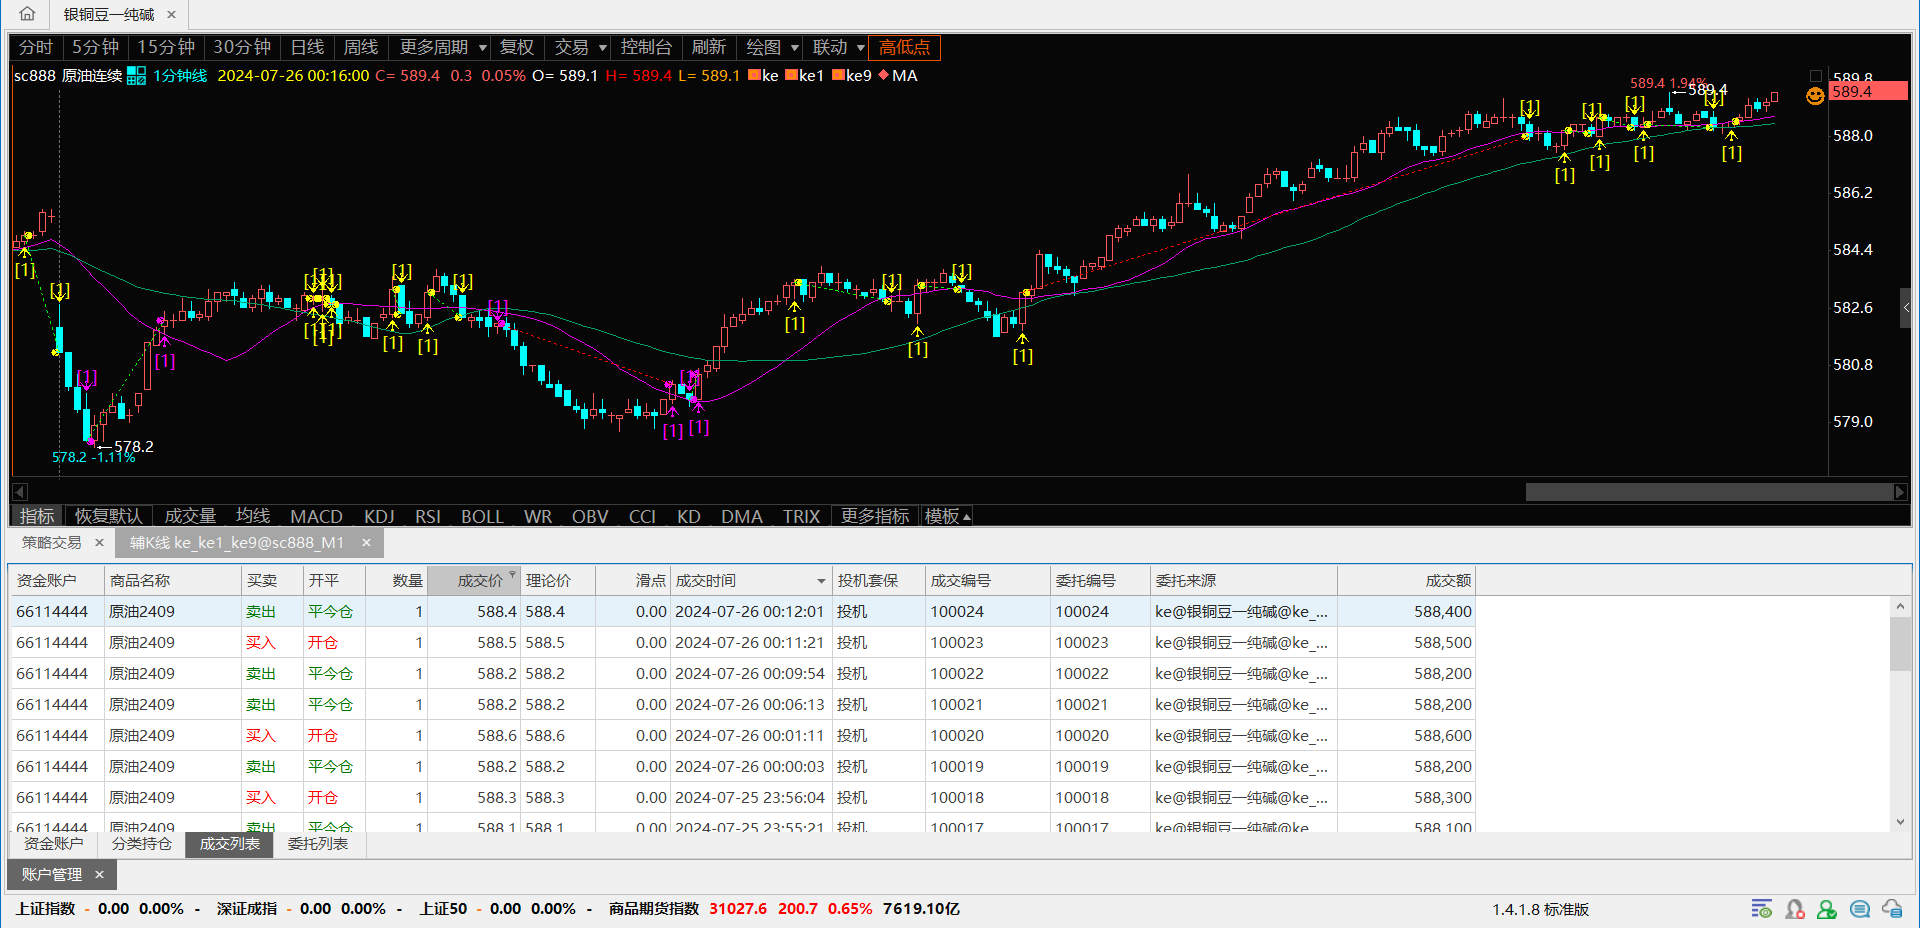Switch to 30分钟 timeframe

[242, 47]
